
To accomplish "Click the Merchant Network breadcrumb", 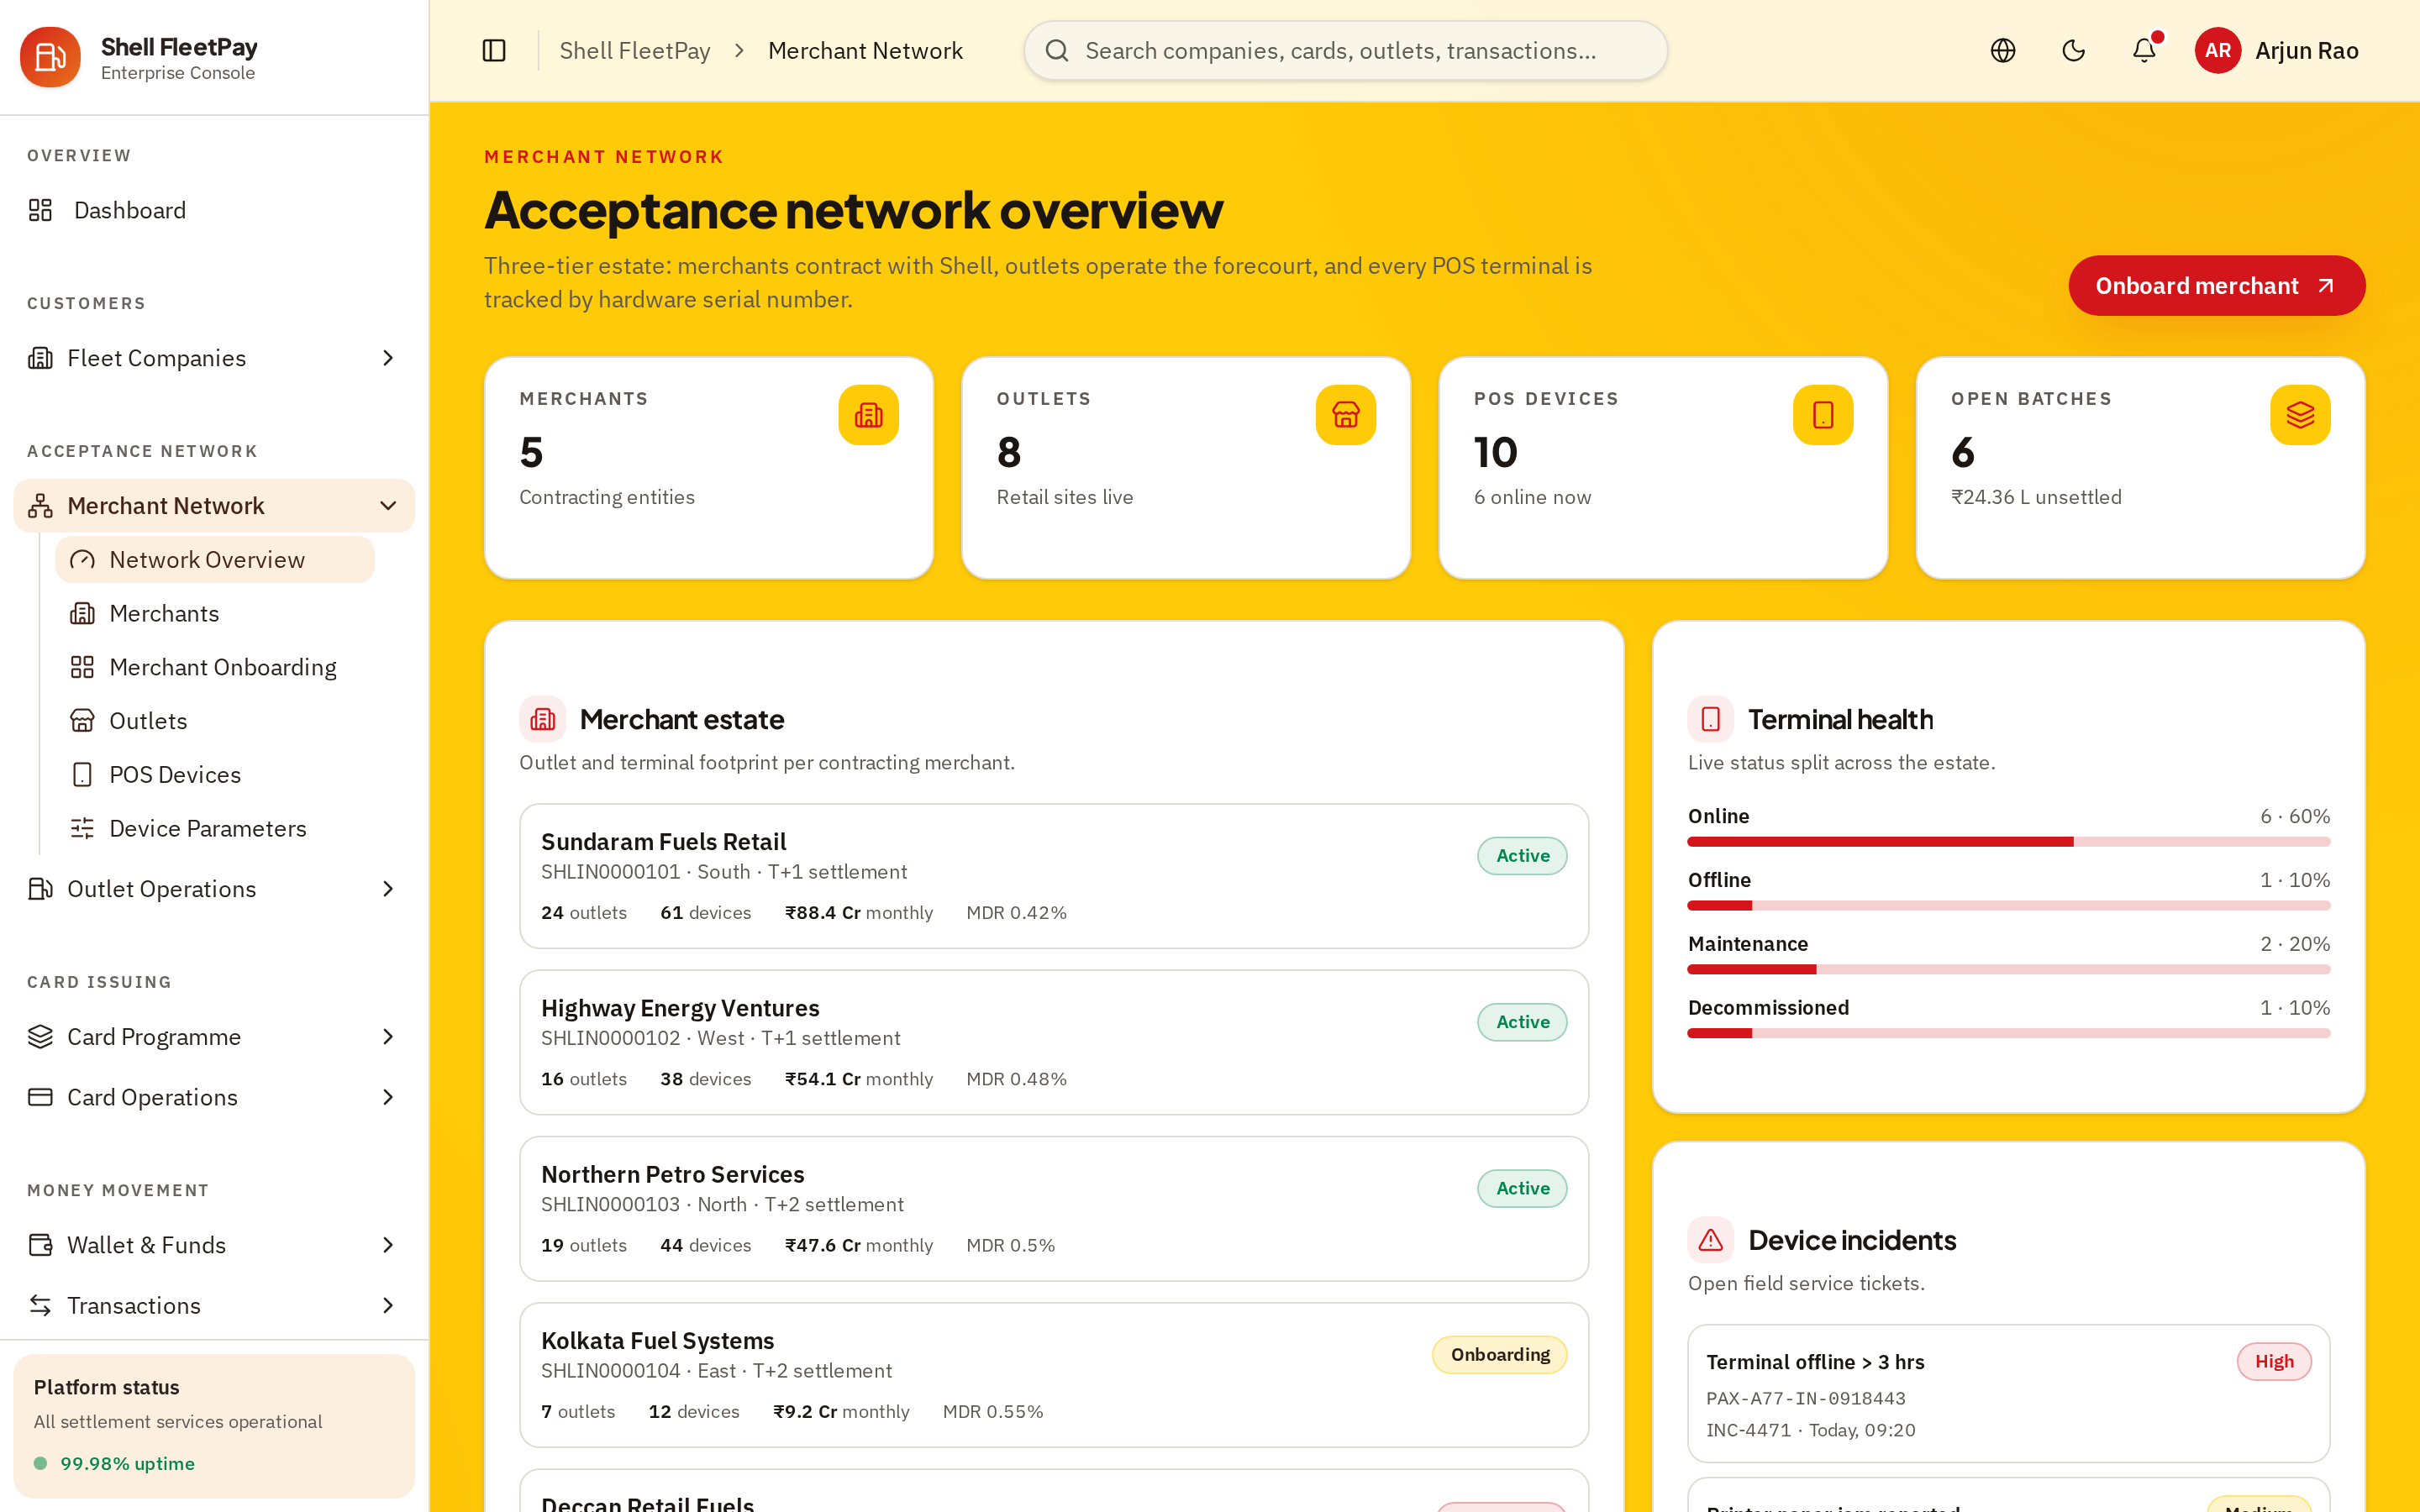I will pyautogui.click(x=865, y=50).
